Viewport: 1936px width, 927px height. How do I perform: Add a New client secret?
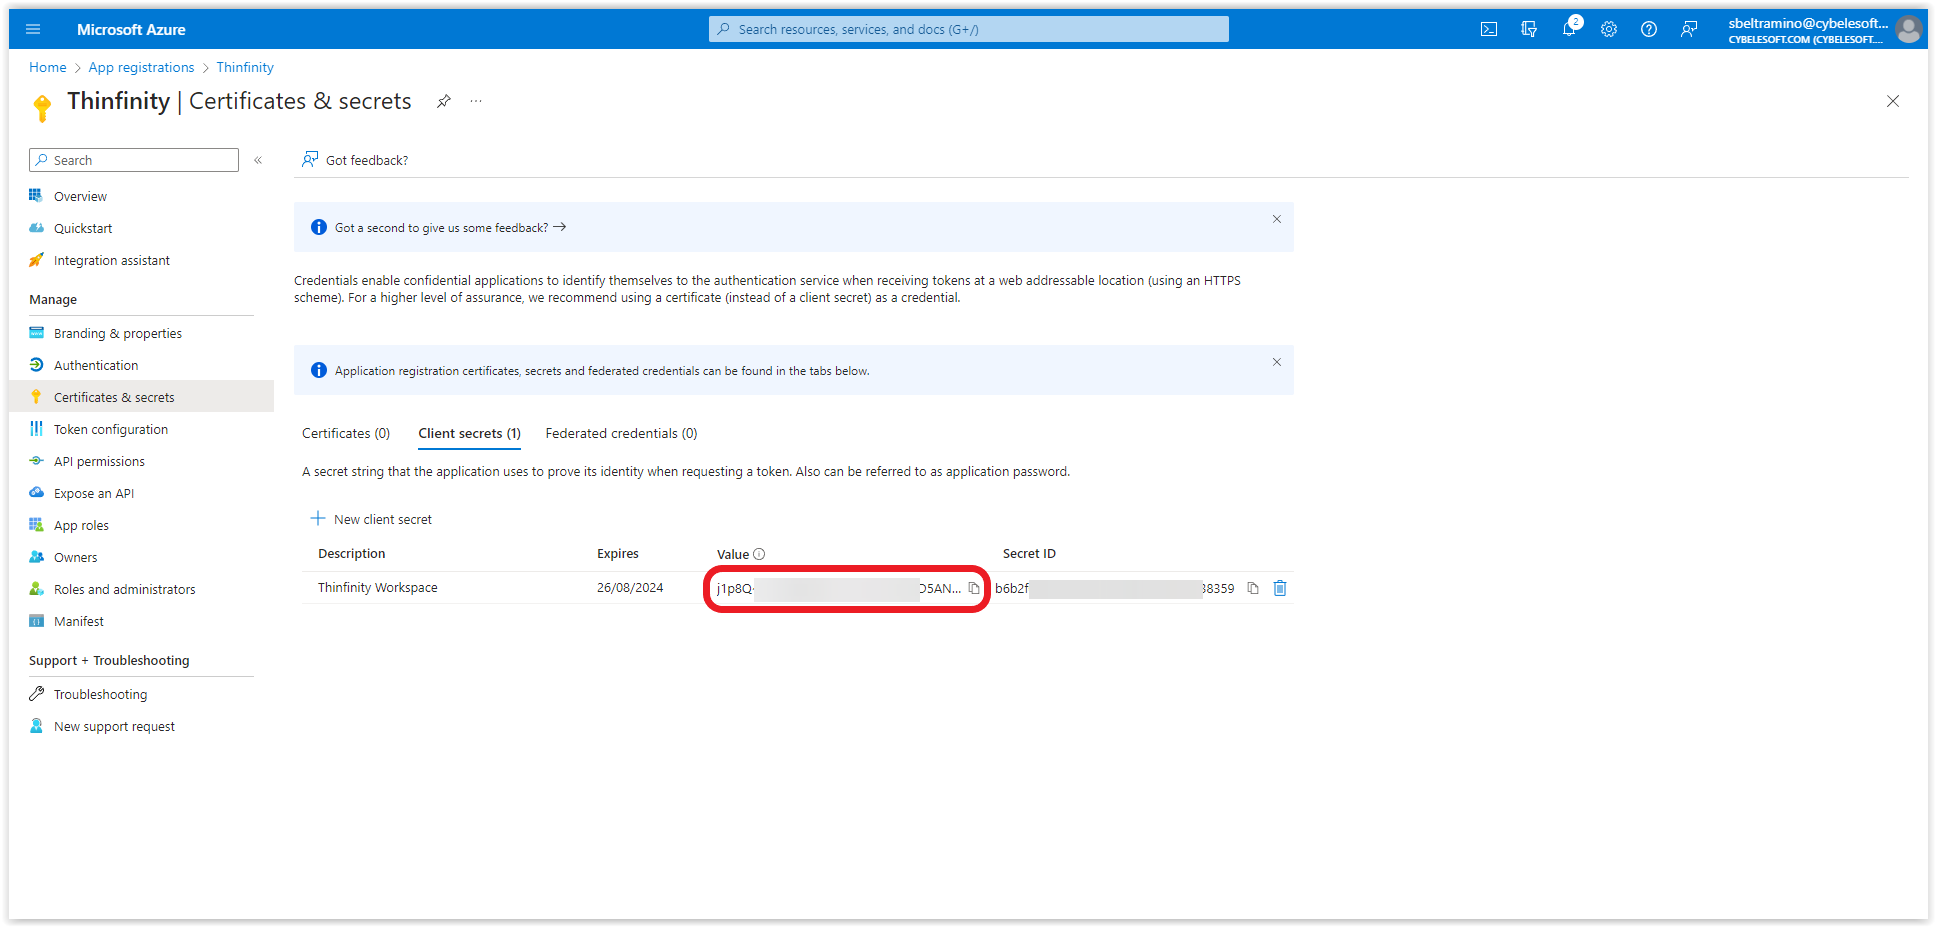pyautogui.click(x=371, y=519)
